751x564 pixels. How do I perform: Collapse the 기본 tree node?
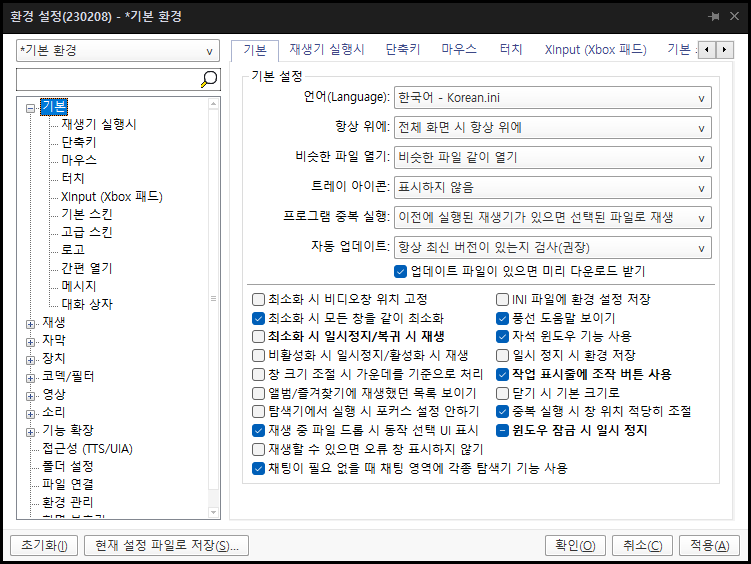point(30,109)
